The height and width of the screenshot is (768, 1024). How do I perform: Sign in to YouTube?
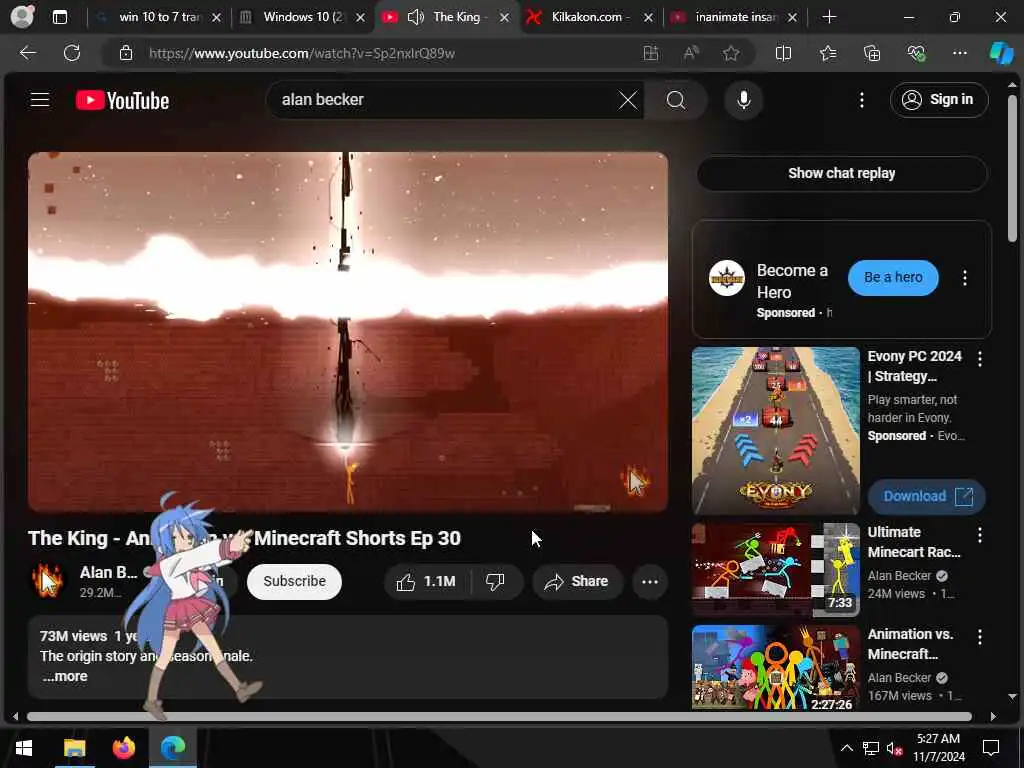(x=938, y=100)
